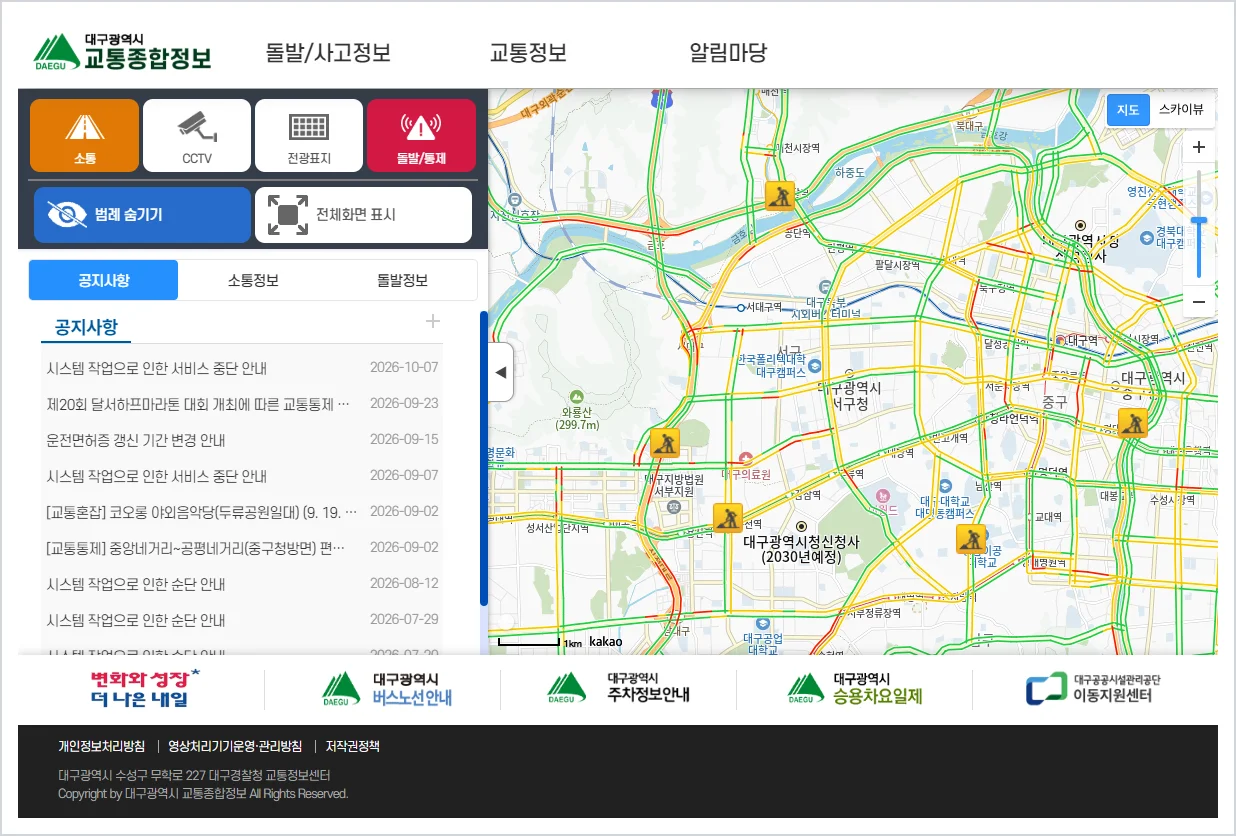Switch map to 지도 view
The image size is (1236, 836).
(x=1128, y=110)
